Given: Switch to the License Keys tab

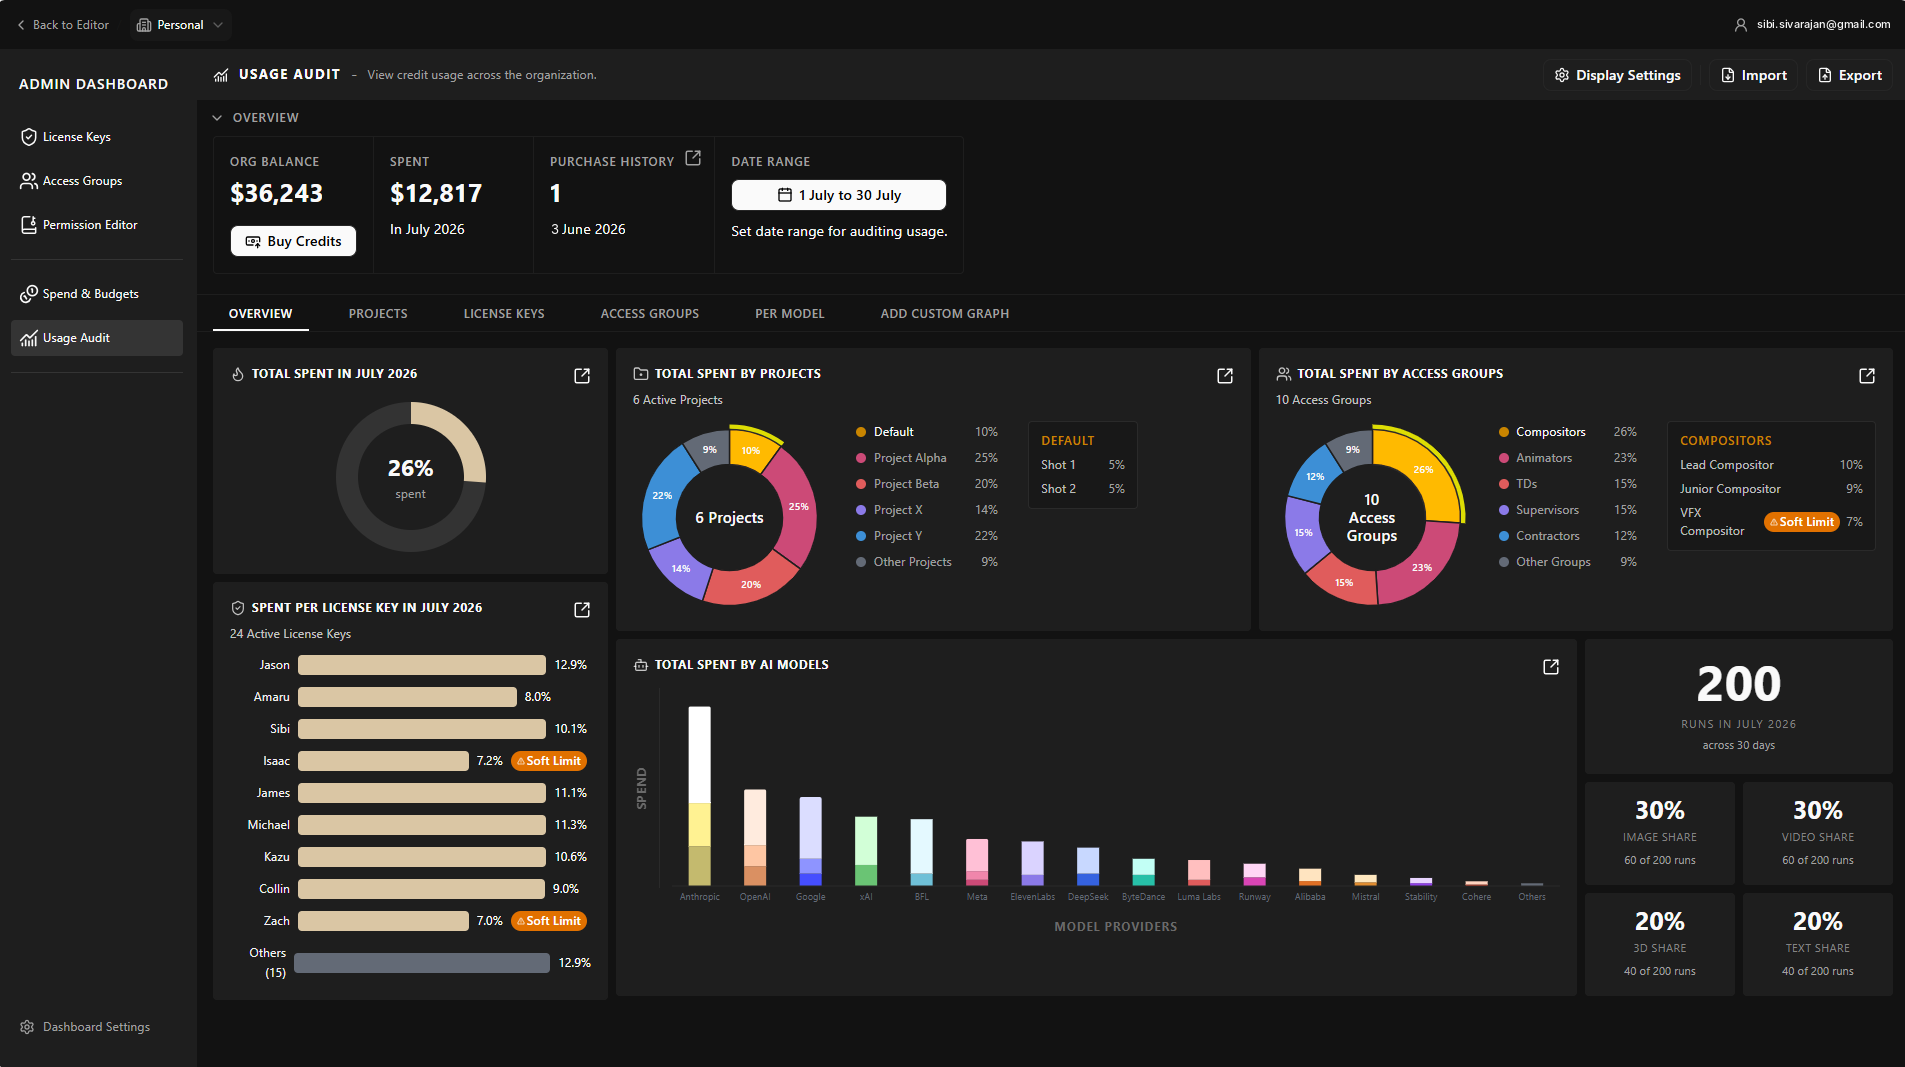Looking at the screenshot, I should point(504,314).
